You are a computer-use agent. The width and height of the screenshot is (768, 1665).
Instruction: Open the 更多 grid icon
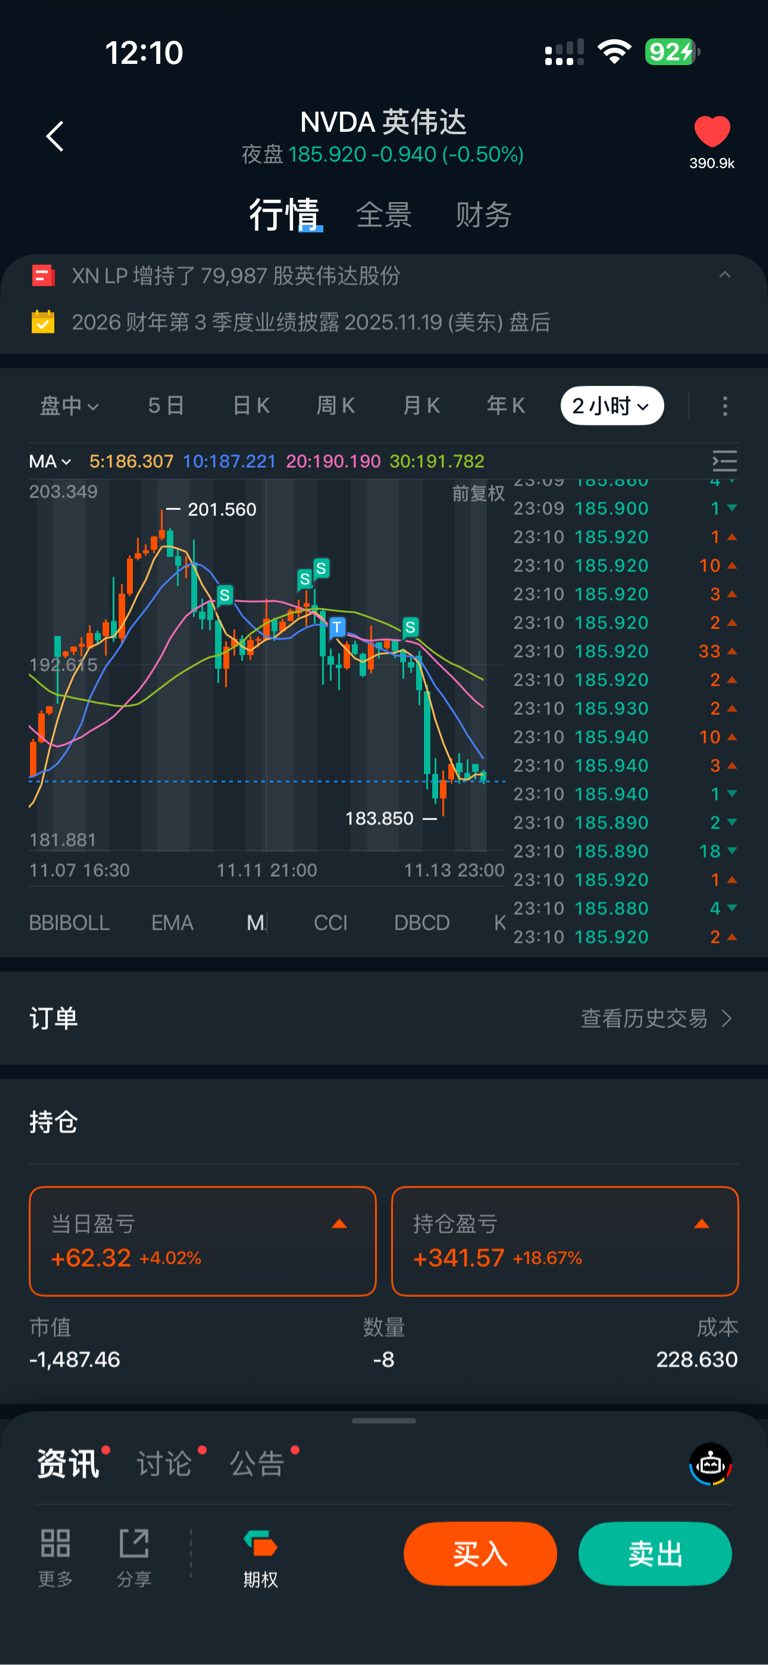tap(55, 1543)
